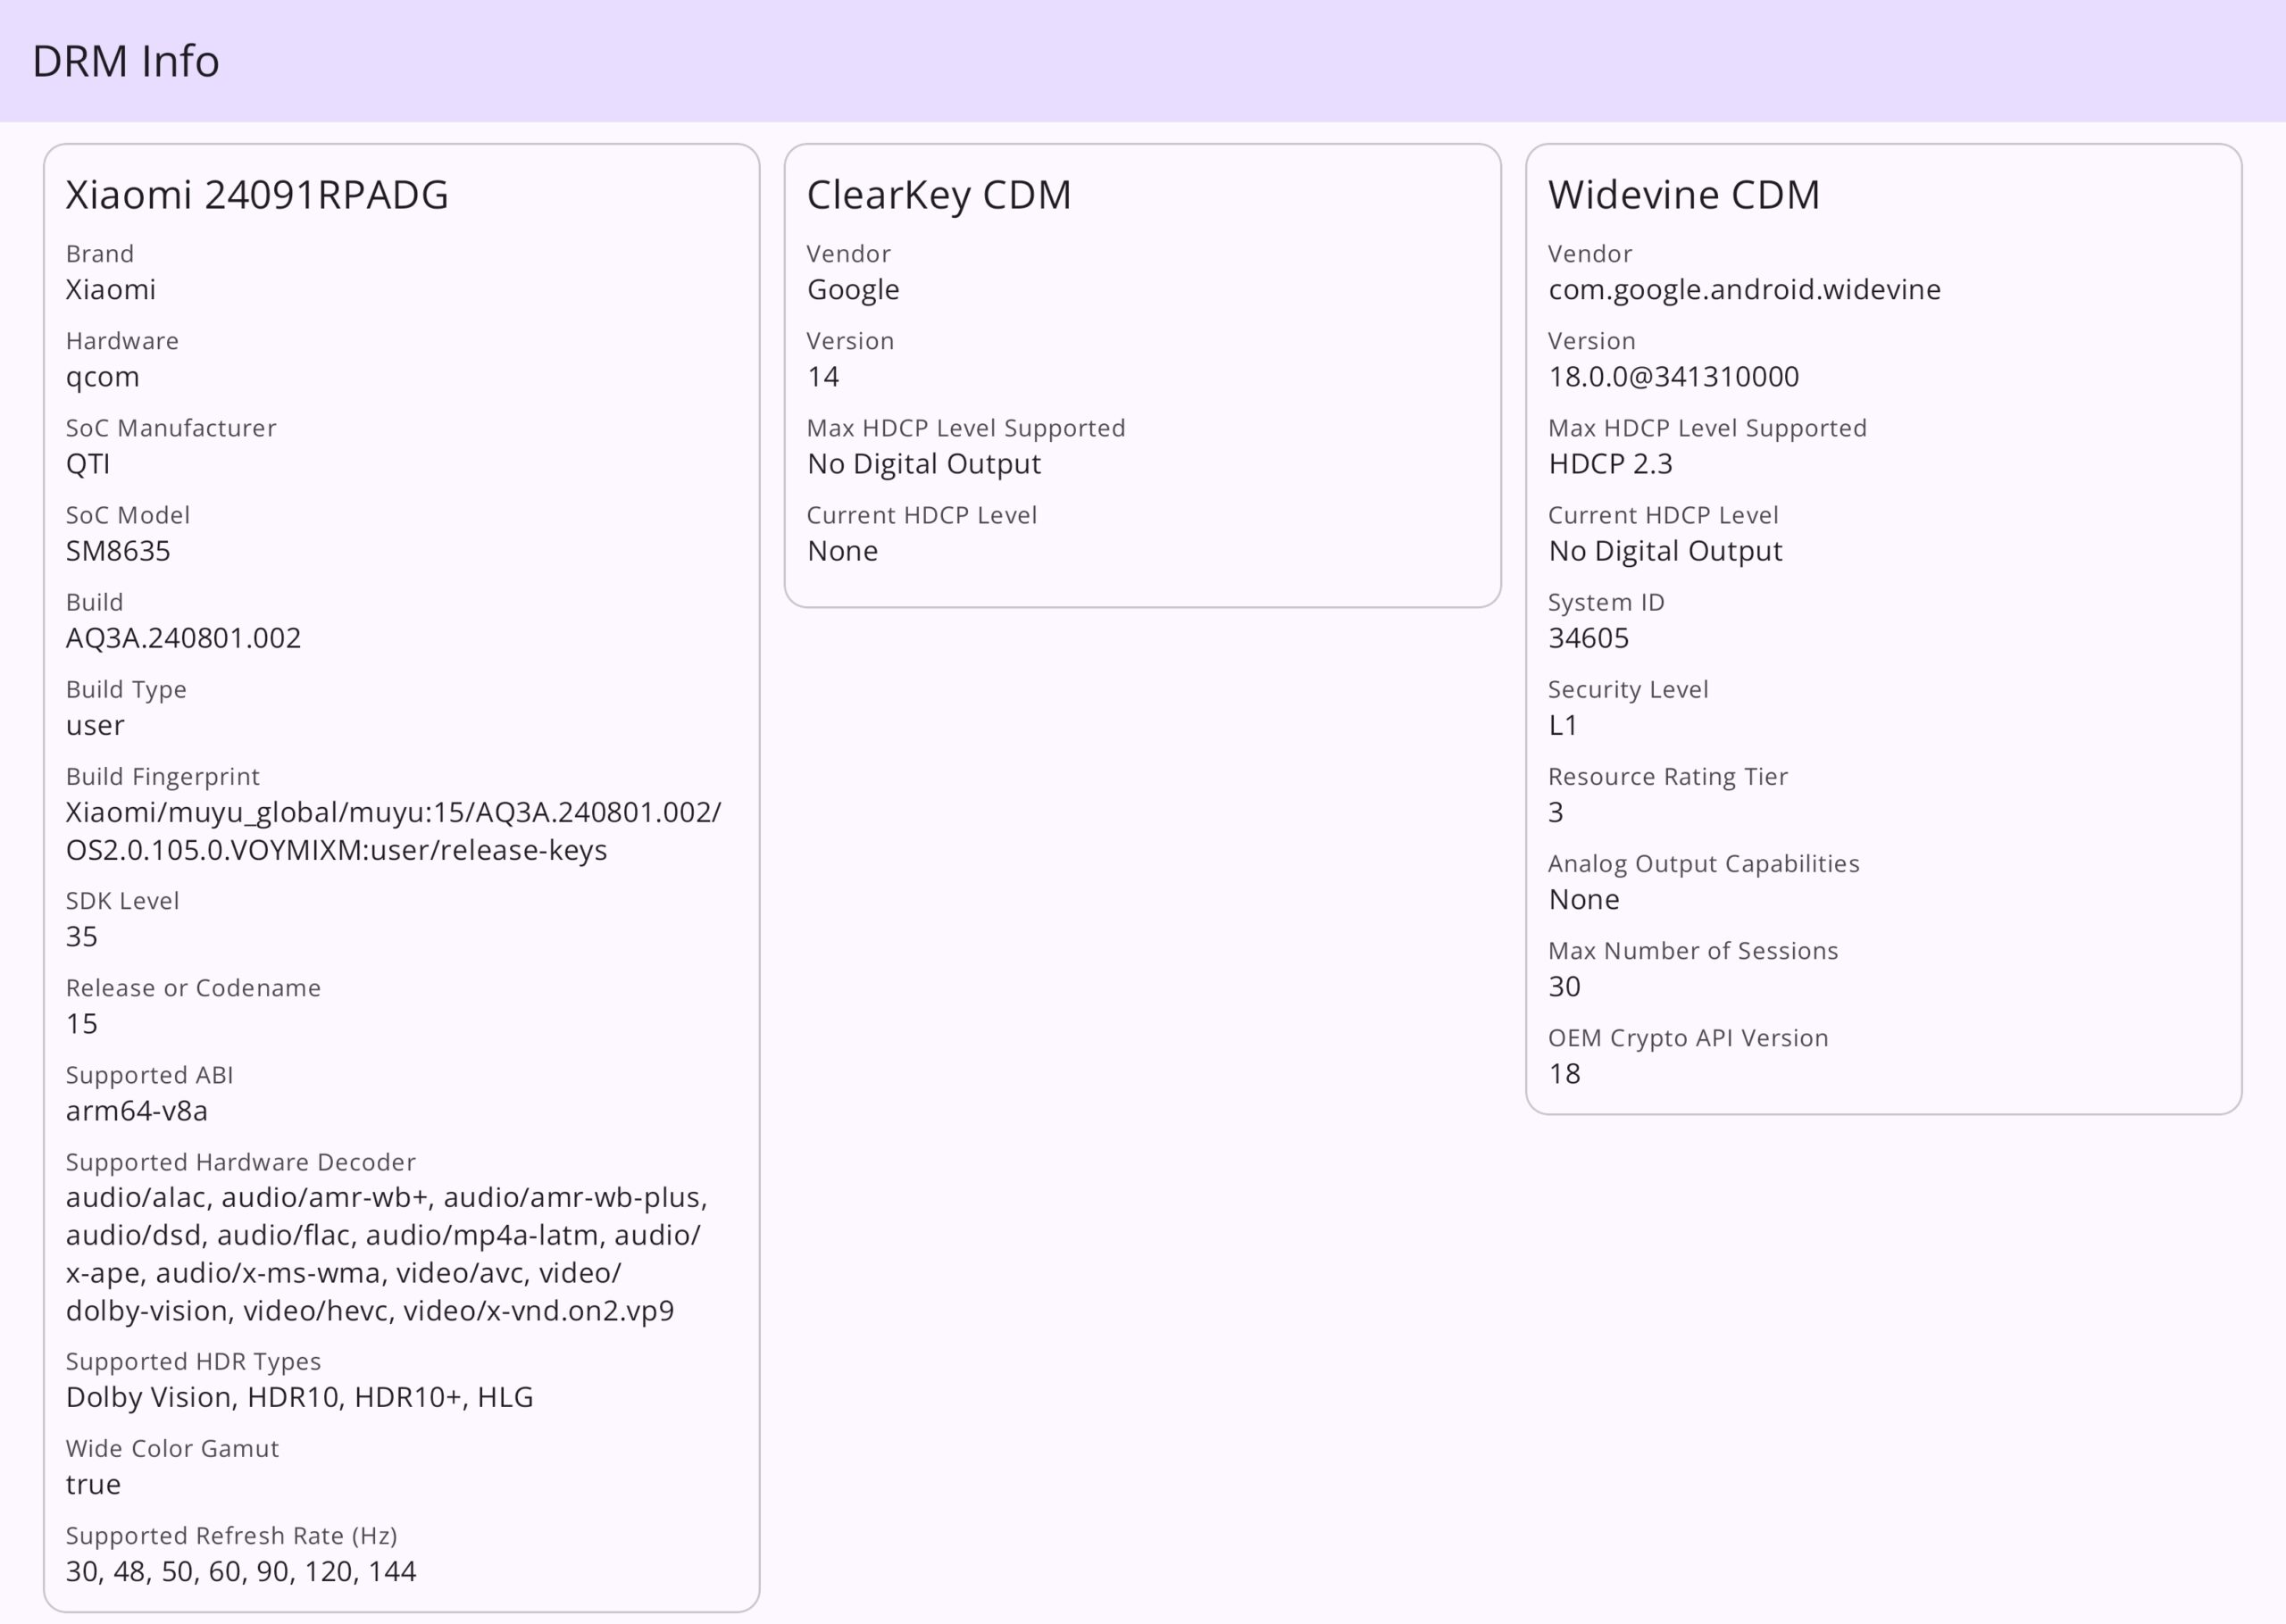Viewport: 2286px width, 1624px height.
Task: Click the Resource Rating Tier label
Action: click(x=1667, y=778)
